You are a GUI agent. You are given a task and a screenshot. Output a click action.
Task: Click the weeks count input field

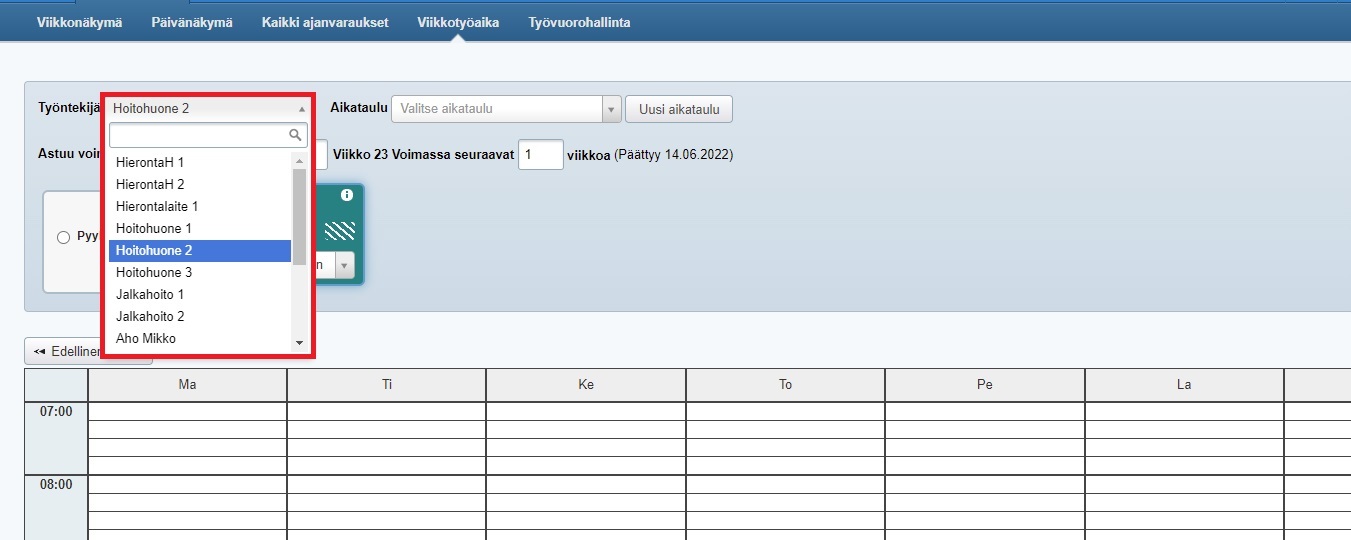540,155
